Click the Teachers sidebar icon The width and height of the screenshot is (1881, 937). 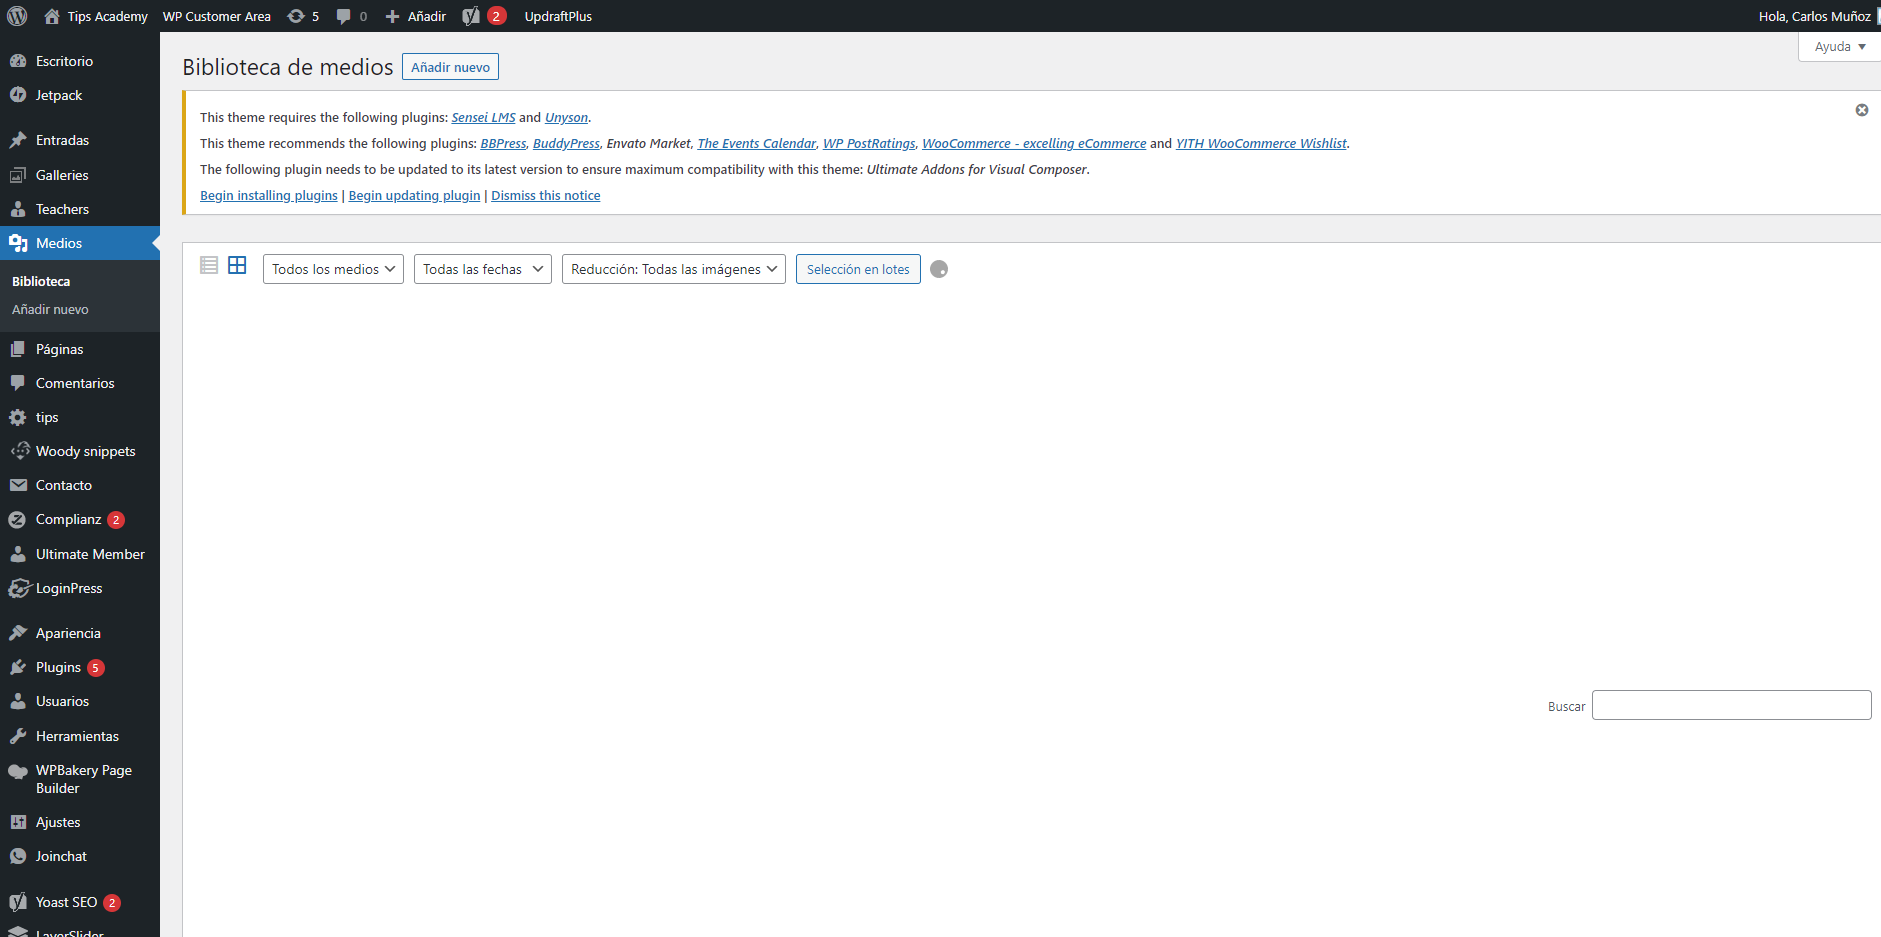(x=18, y=209)
